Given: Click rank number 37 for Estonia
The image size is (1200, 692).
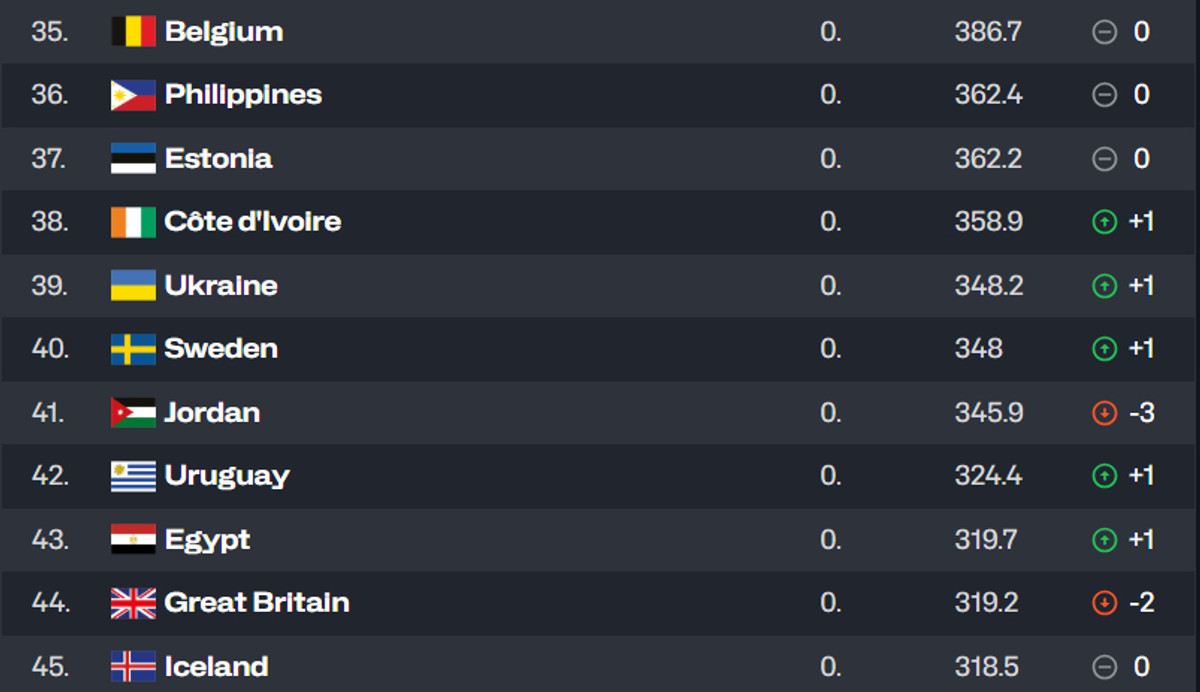Looking at the screenshot, I should 49,159.
